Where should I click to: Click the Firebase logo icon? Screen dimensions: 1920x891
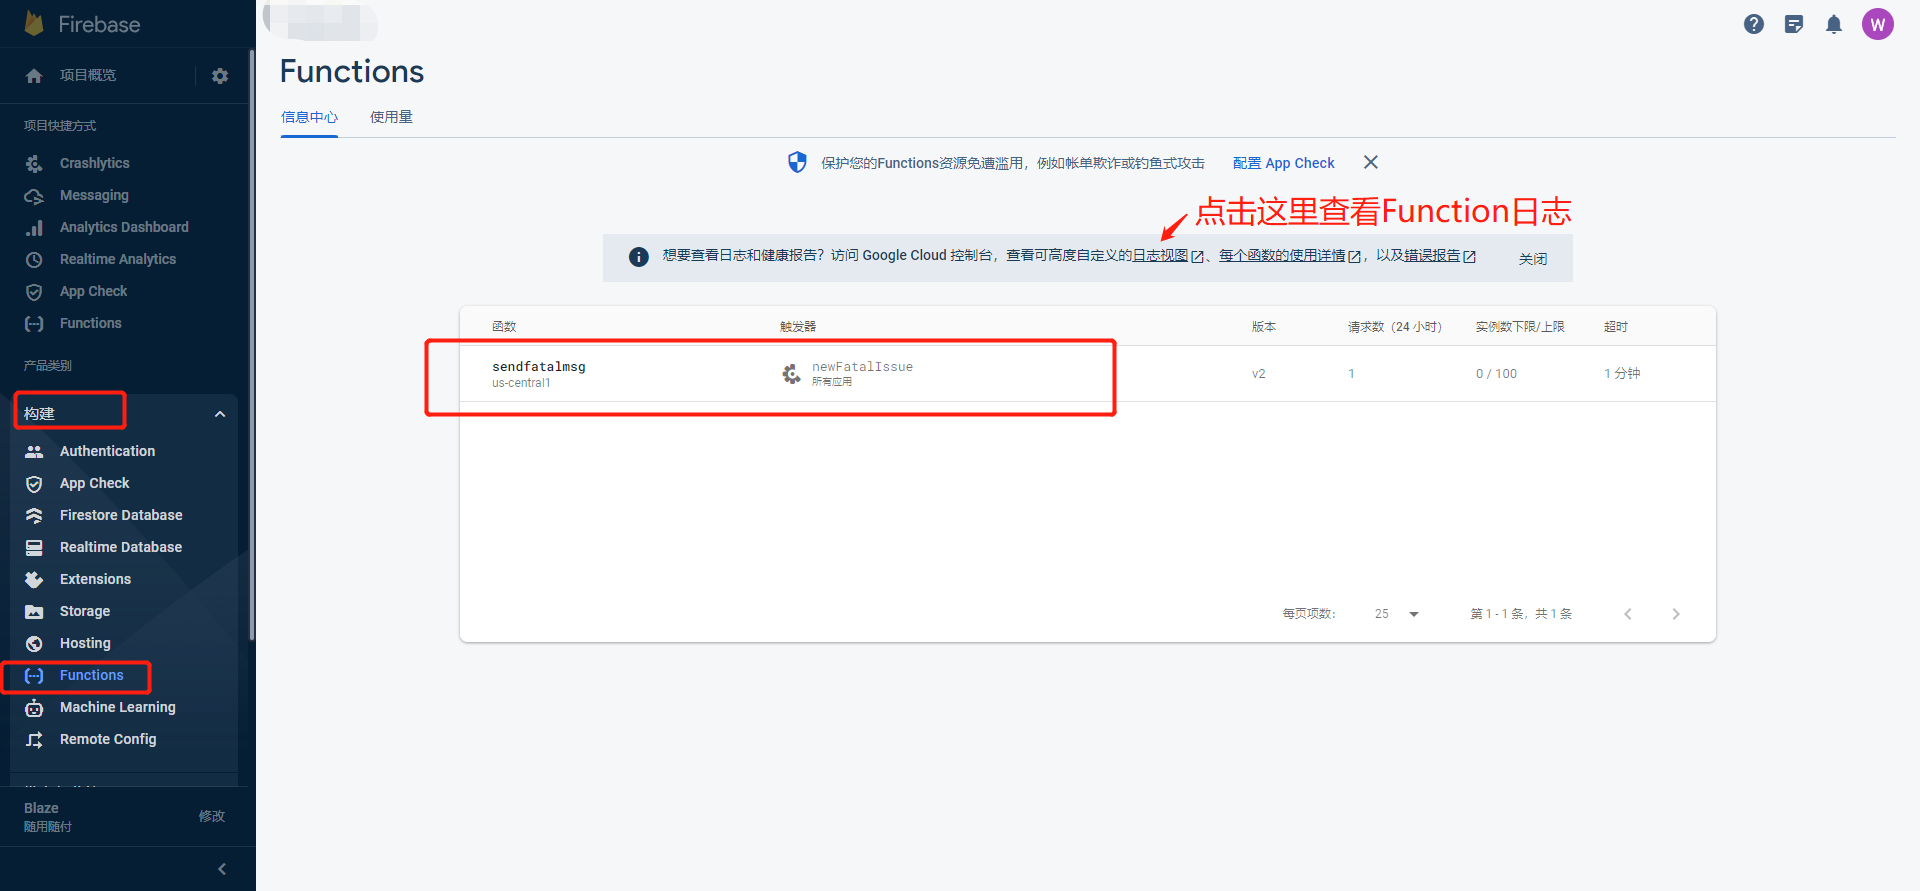(34, 23)
